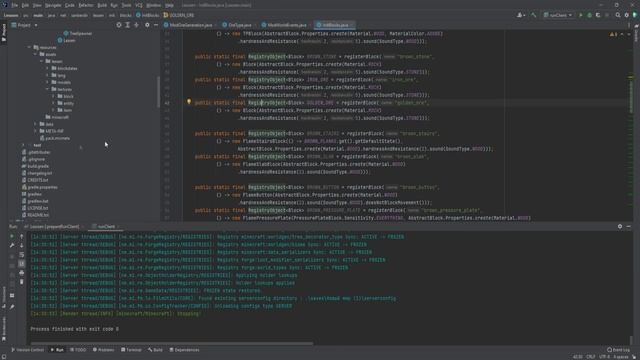
Task: Click the Run console horizontal scrollbar
Action: tap(172, 344)
